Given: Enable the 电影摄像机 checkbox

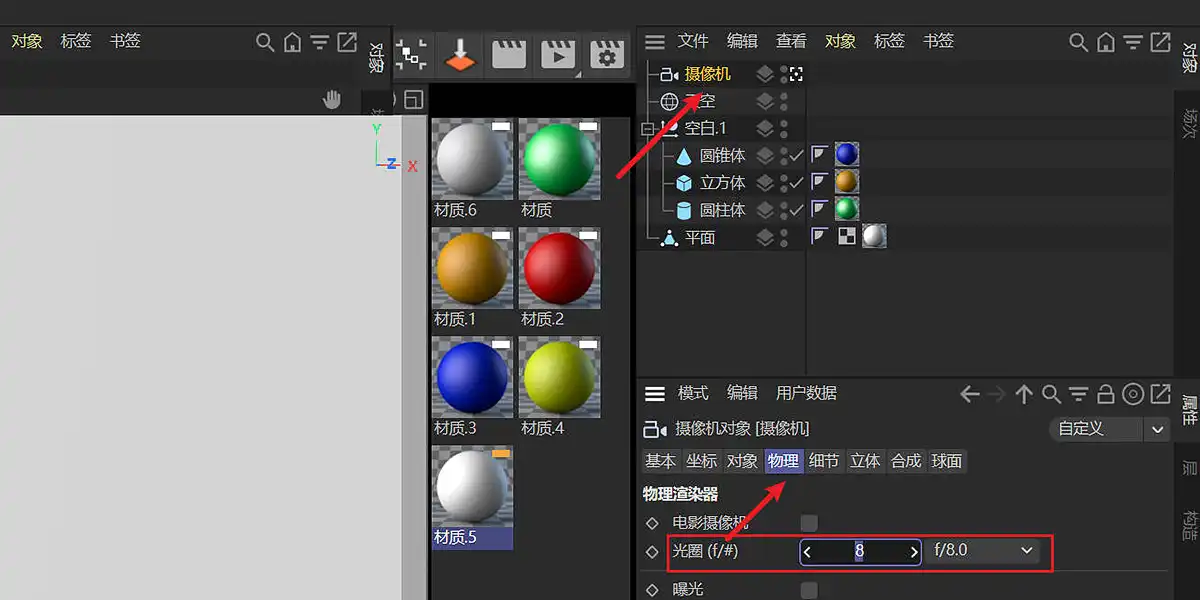Looking at the screenshot, I should point(809,523).
